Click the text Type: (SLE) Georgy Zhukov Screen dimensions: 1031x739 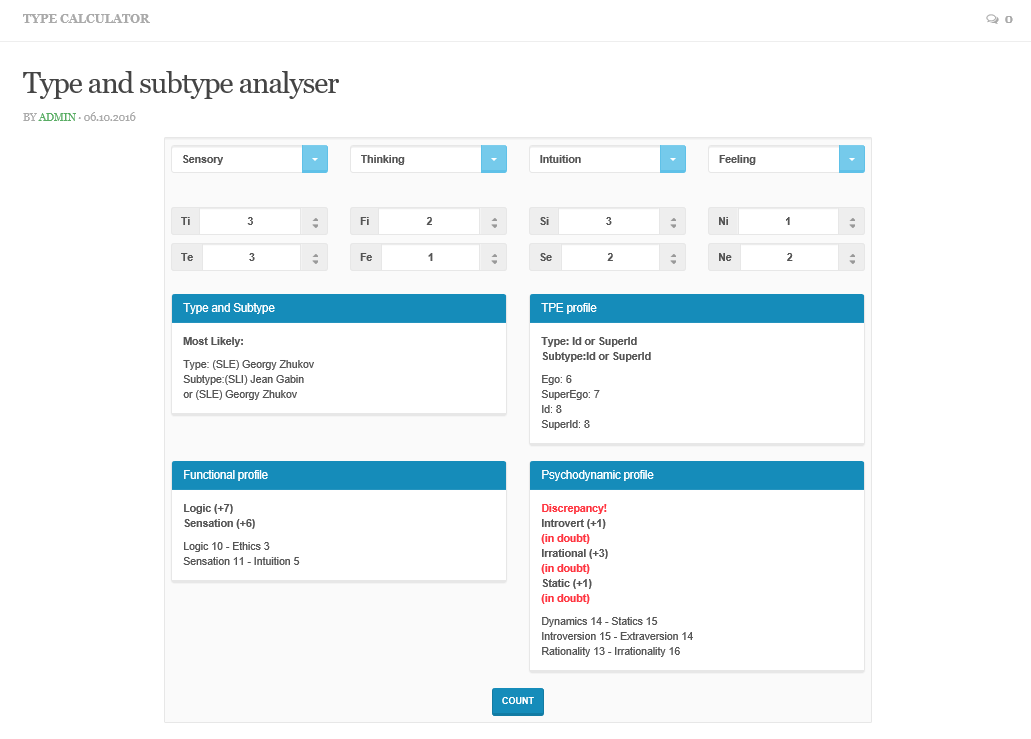[249, 364]
